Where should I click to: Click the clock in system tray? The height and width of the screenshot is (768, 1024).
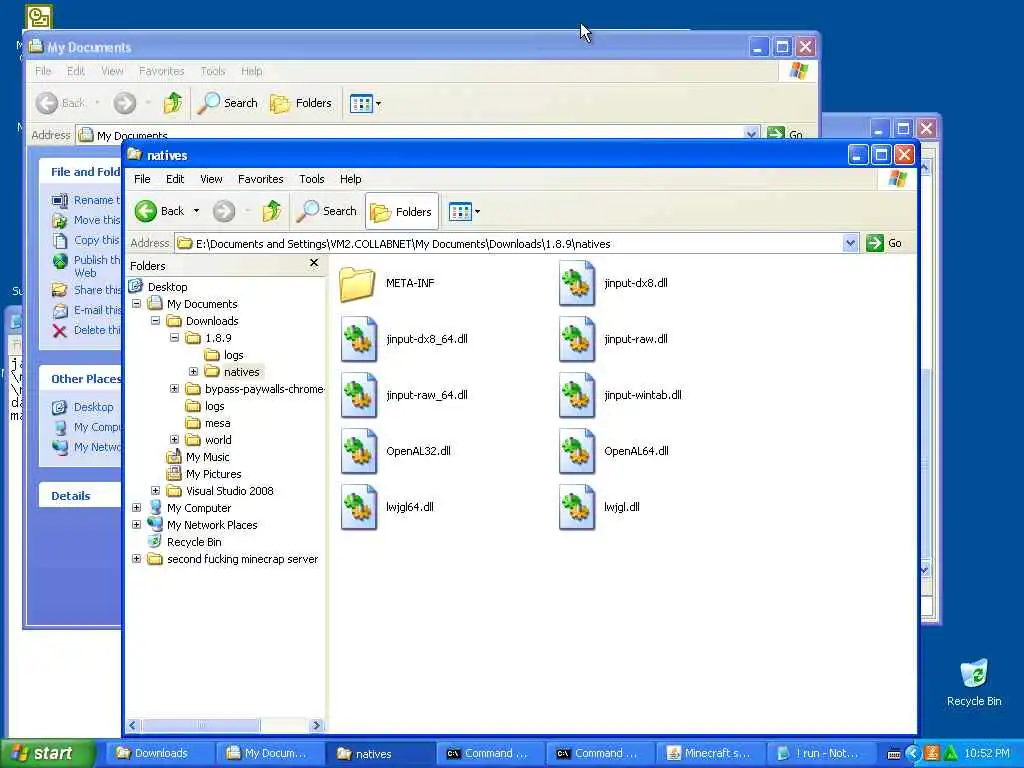point(987,753)
